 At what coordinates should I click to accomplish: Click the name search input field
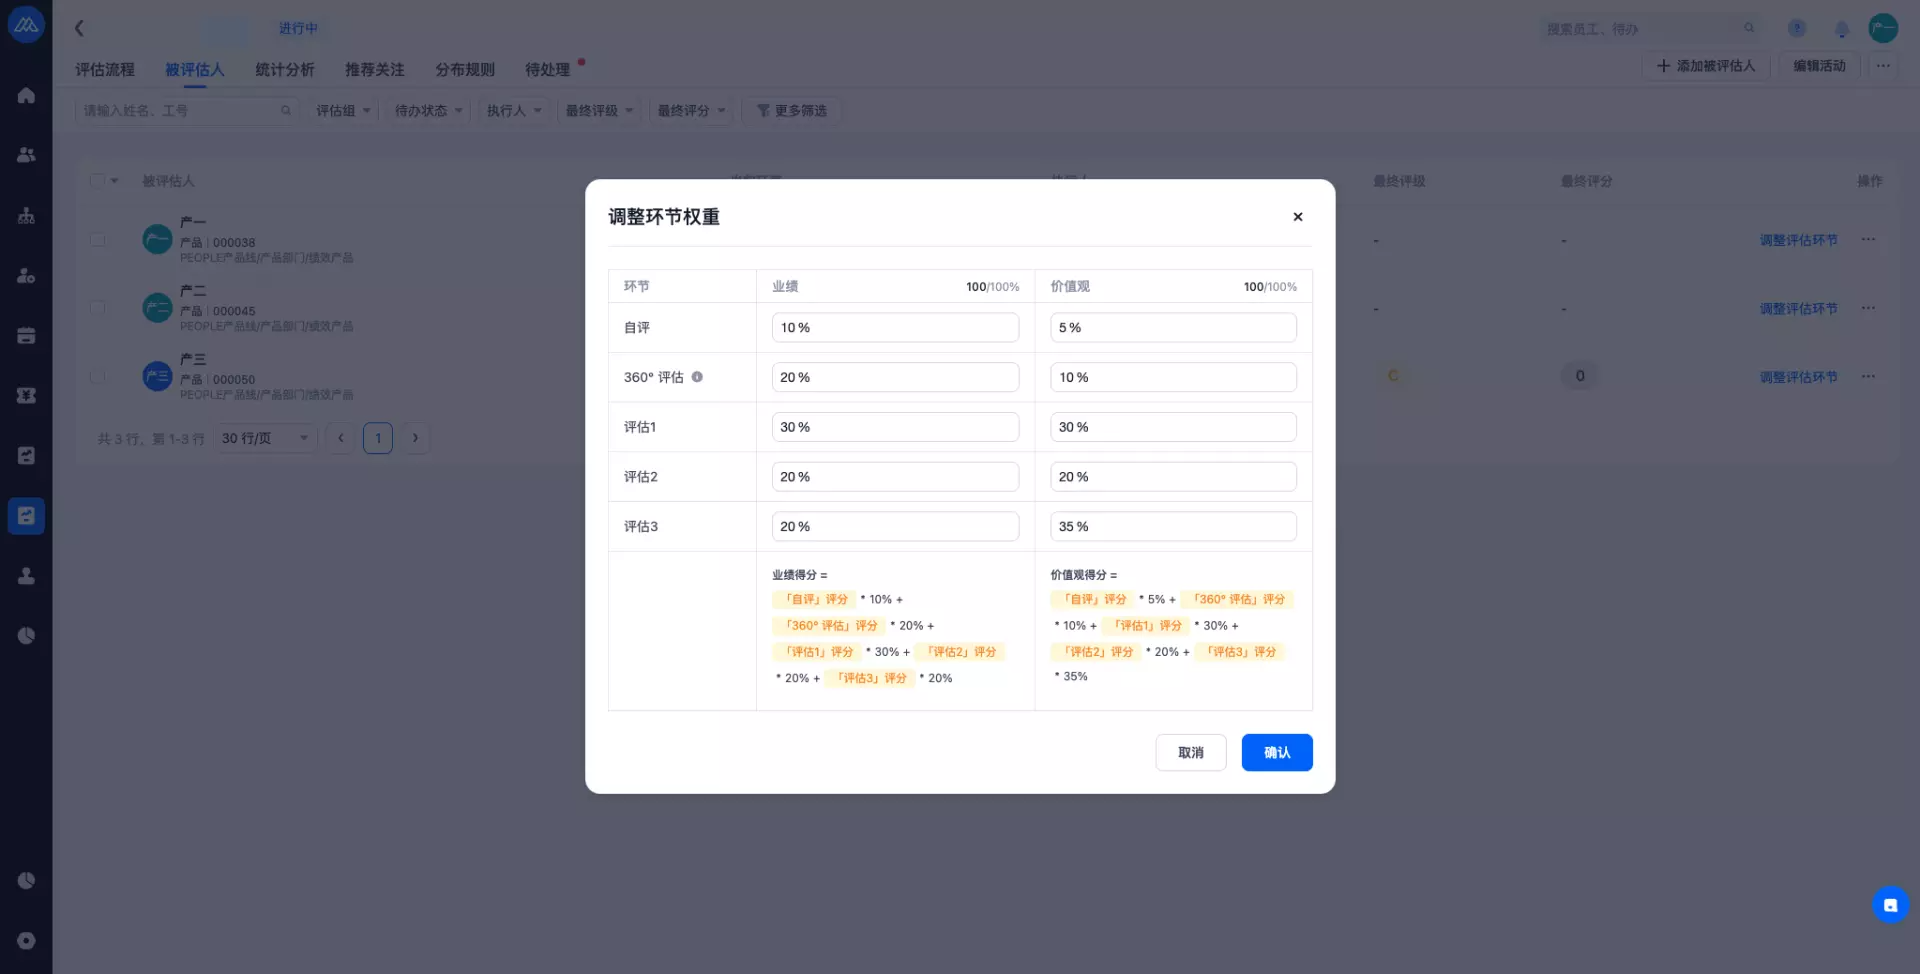[x=186, y=111]
